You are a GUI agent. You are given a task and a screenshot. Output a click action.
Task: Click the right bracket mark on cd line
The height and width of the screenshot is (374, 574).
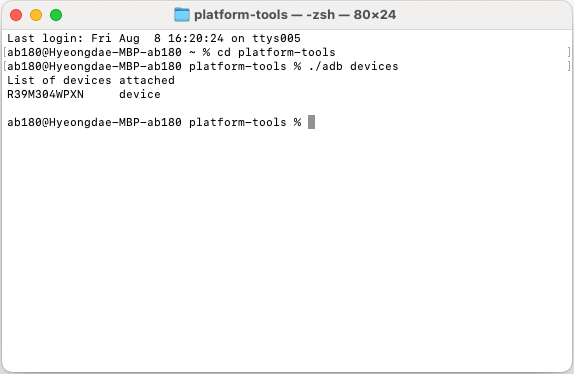pyautogui.click(x=569, y=52)
